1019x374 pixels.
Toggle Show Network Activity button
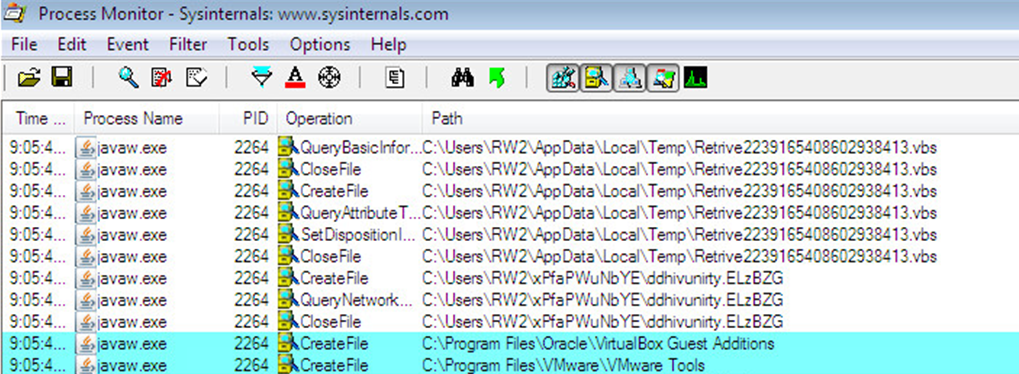pyautogui.click(x=630, y=79)
